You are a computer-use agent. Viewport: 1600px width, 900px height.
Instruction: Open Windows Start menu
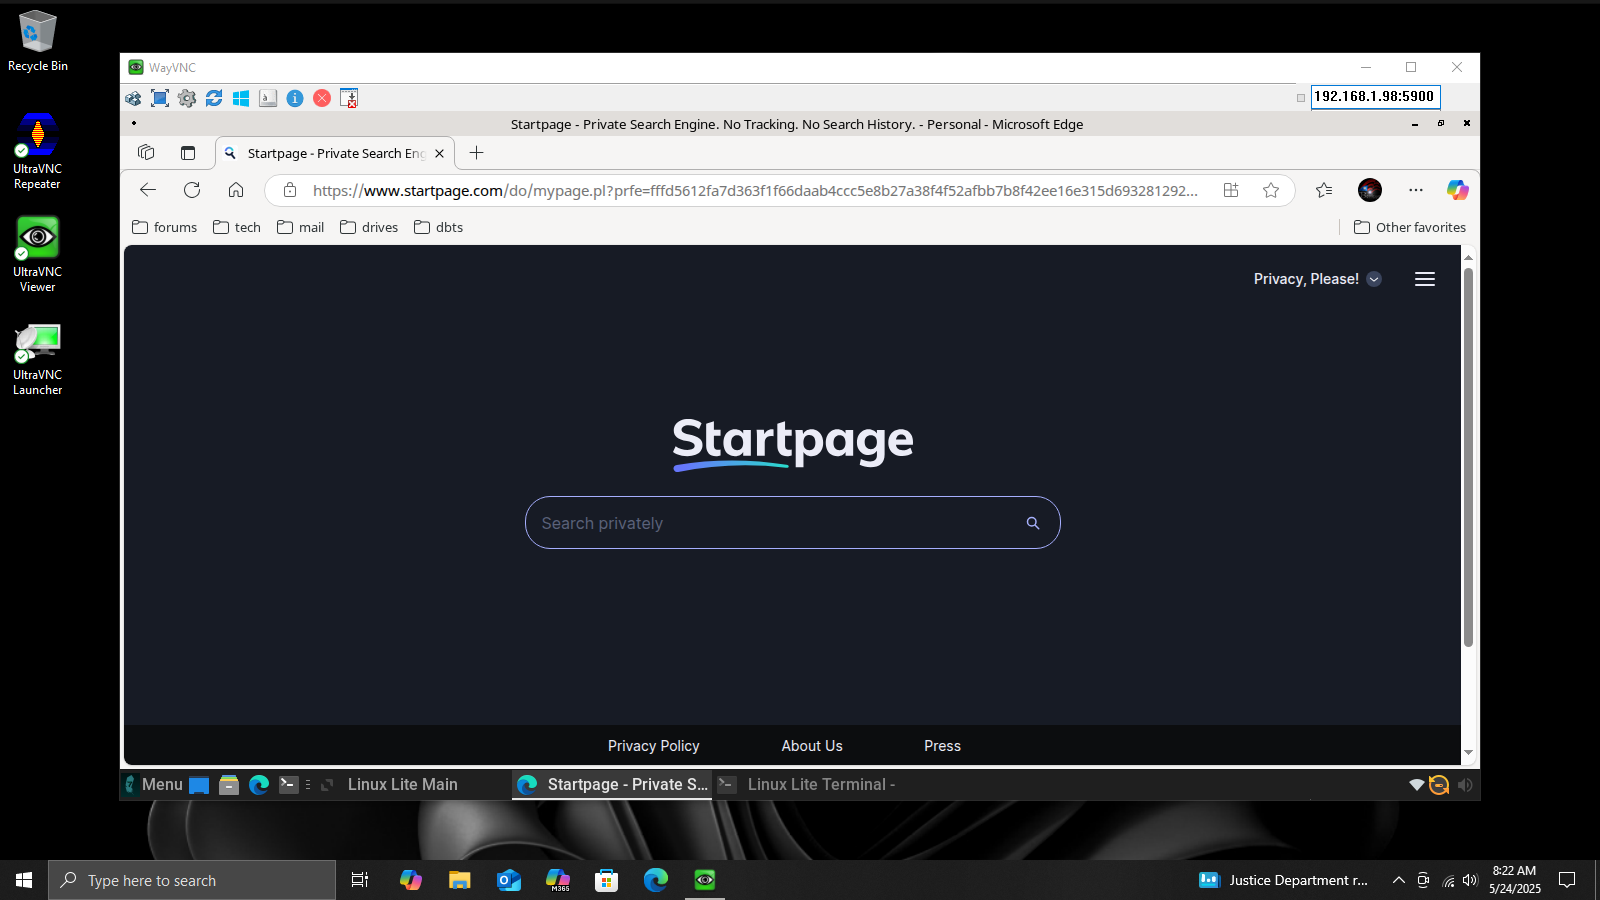(24, 880)
